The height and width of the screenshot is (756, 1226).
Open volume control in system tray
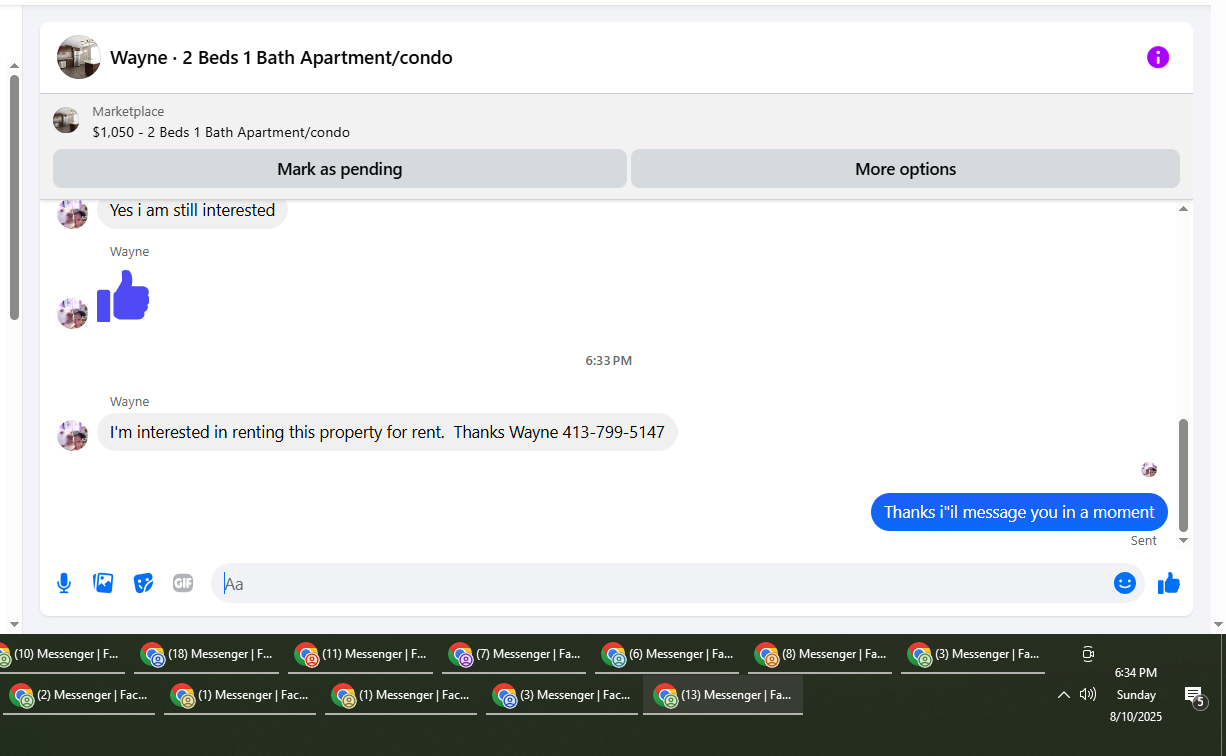coord(1088,694)
